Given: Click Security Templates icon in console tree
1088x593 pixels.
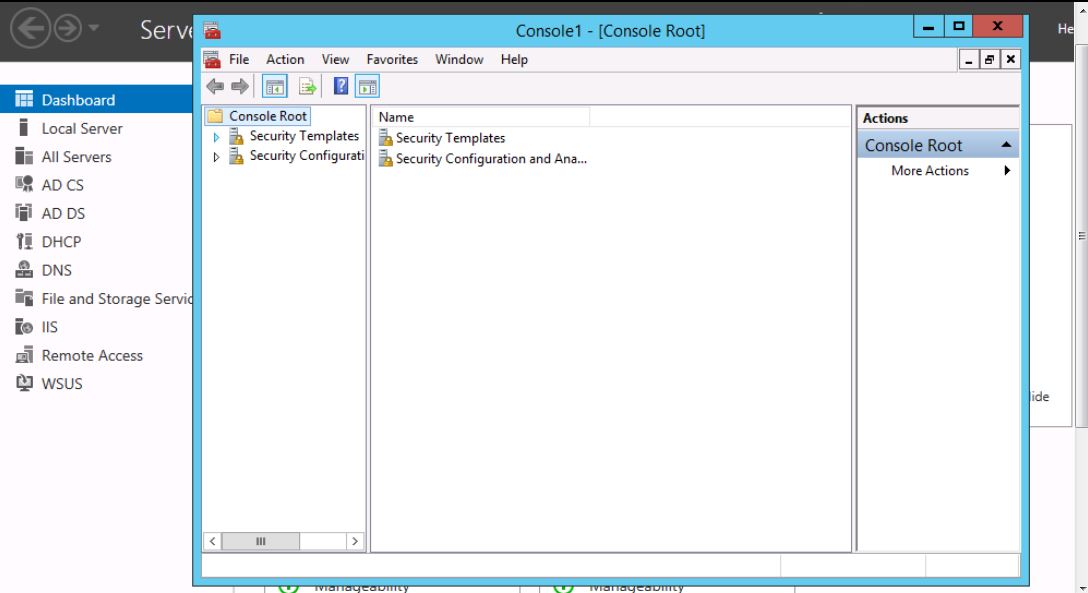Looking at the screenshot, I should (237, 137).
